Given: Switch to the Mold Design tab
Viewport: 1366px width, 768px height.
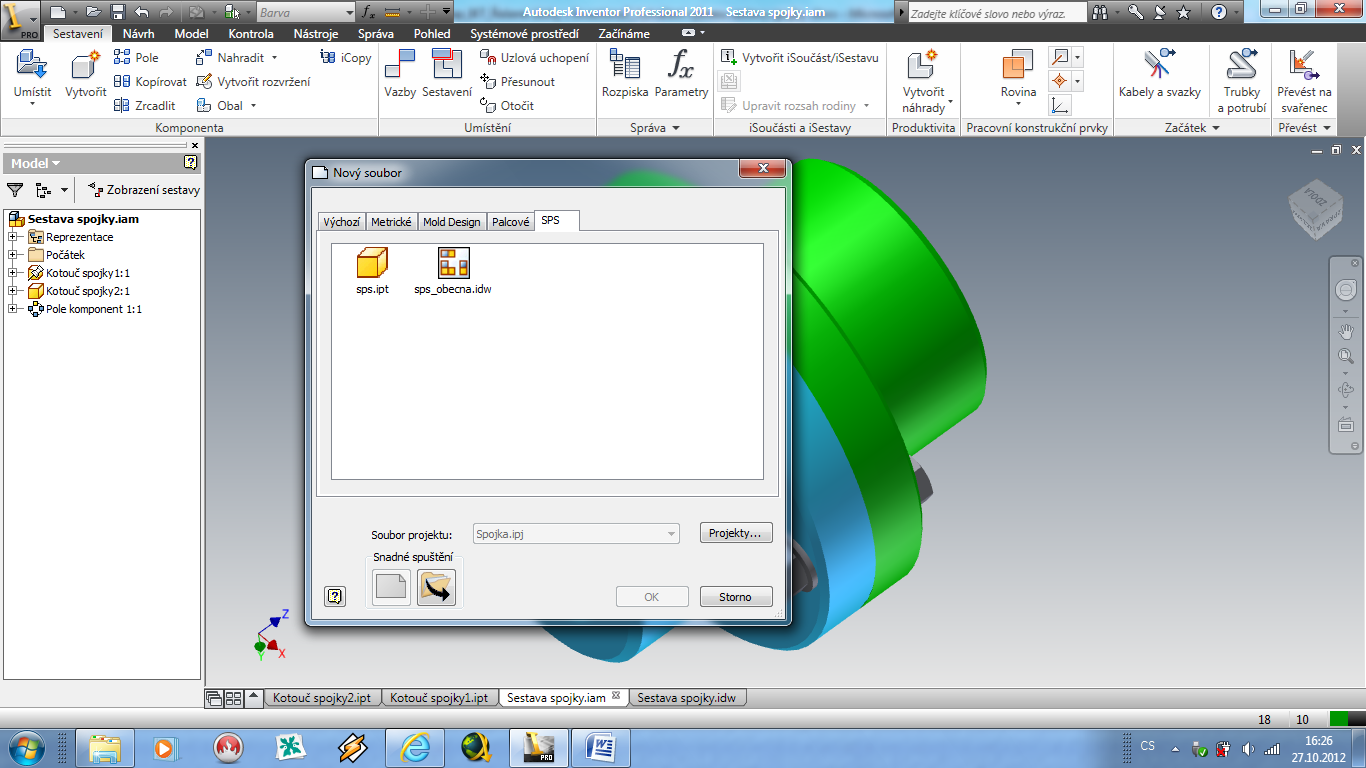Looking at the screenshot, I should click(451, 222).
